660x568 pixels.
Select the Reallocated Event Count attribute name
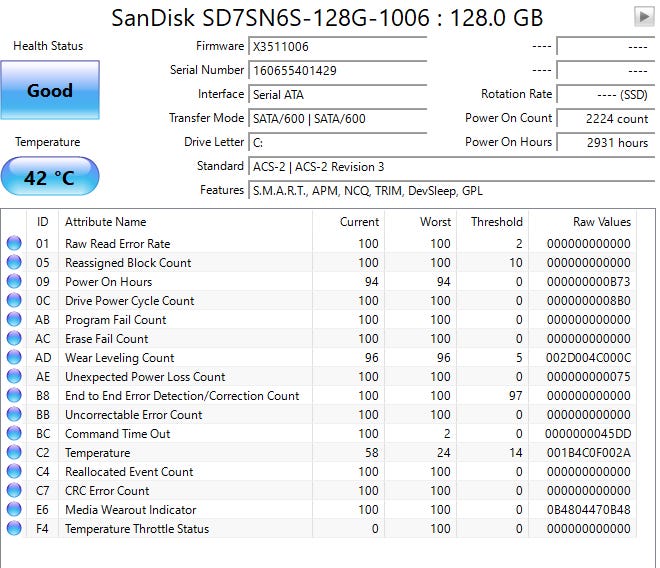click(129, 472)
